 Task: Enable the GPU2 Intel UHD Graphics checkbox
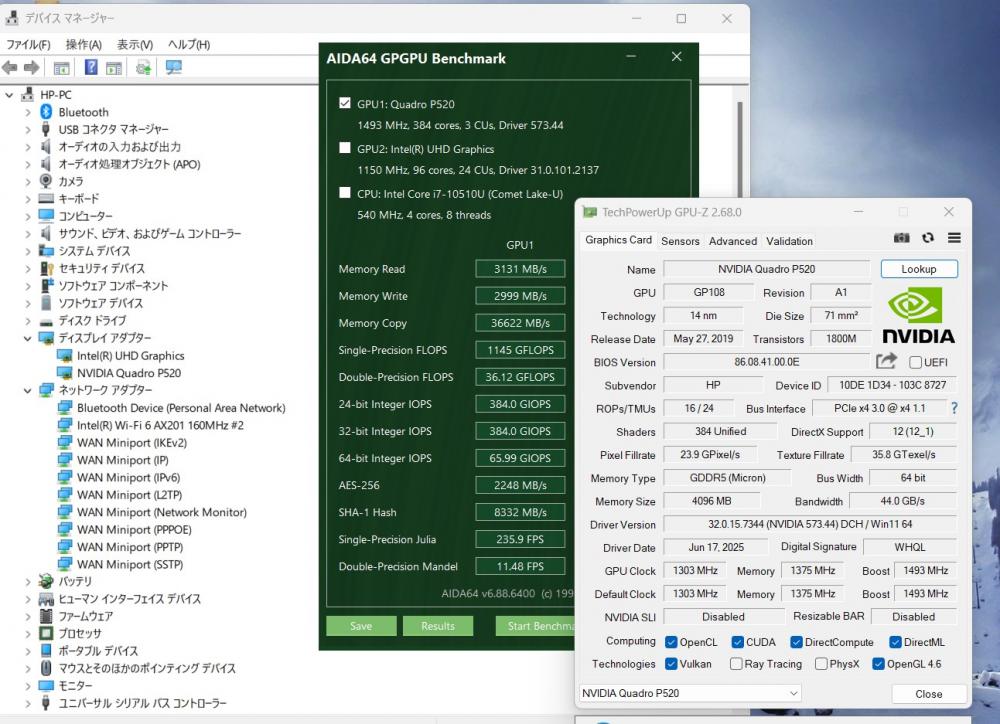[345, 148]
